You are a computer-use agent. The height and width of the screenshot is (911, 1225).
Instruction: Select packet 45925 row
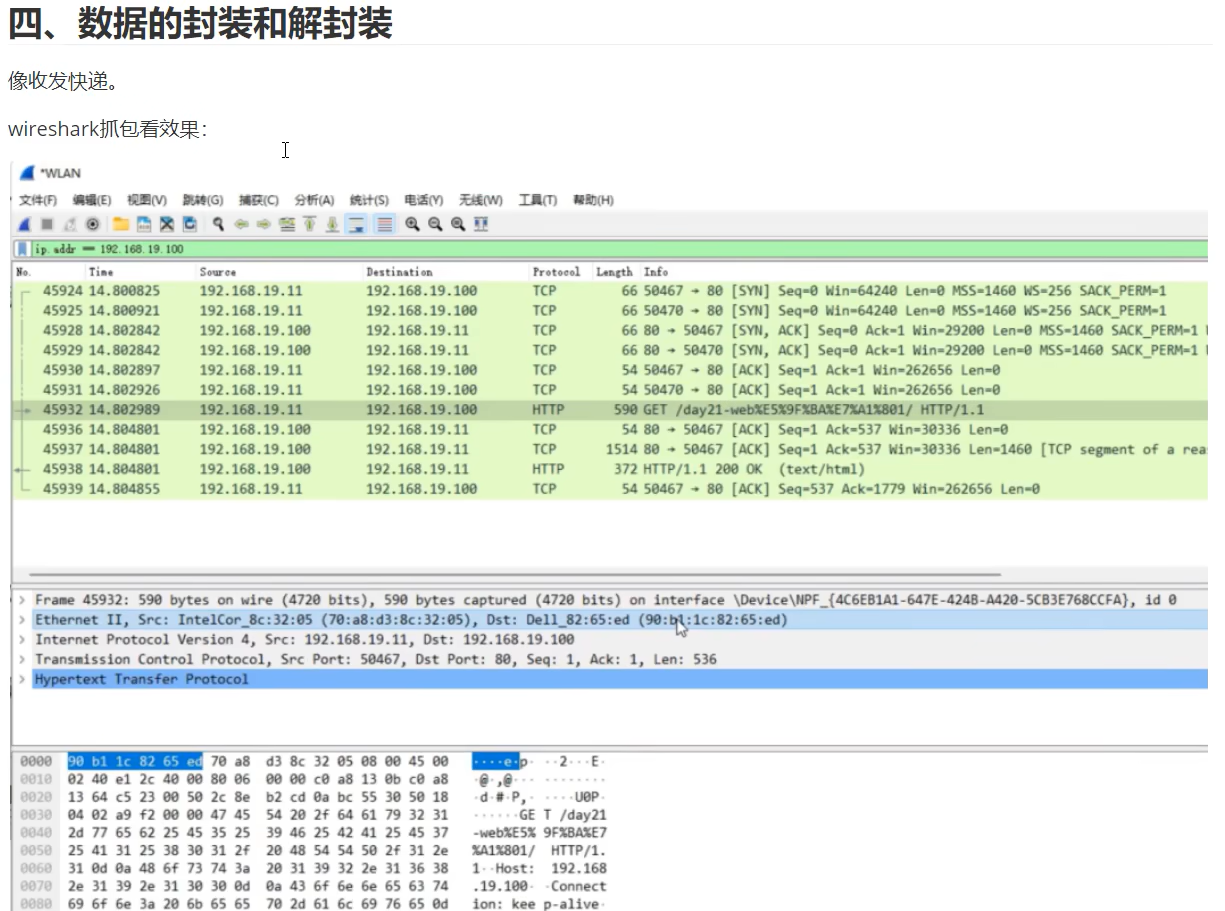click(610, 311)
